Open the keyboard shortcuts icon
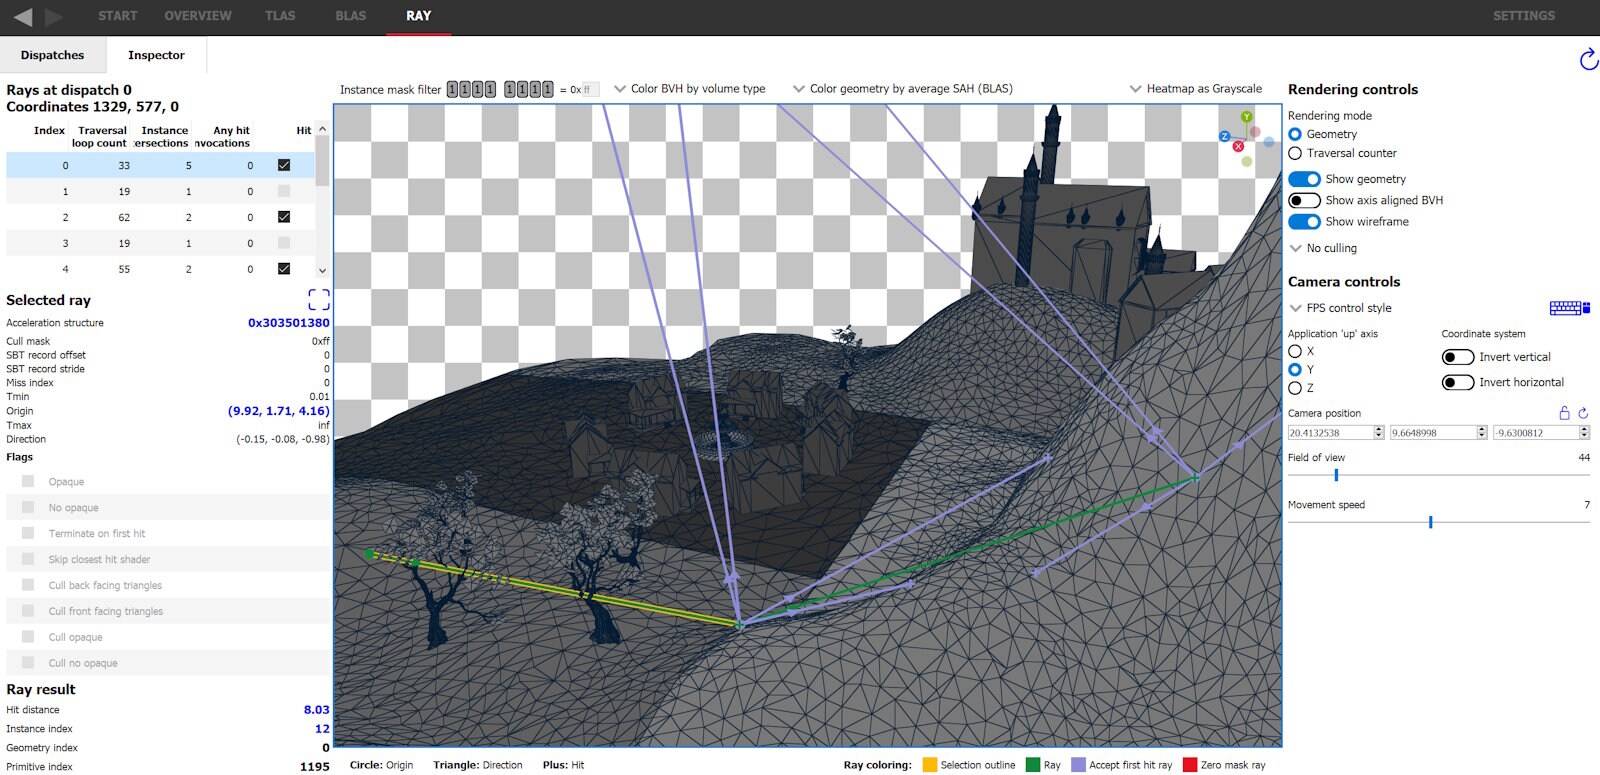 pyautogui.click(x=1568, y=308)
